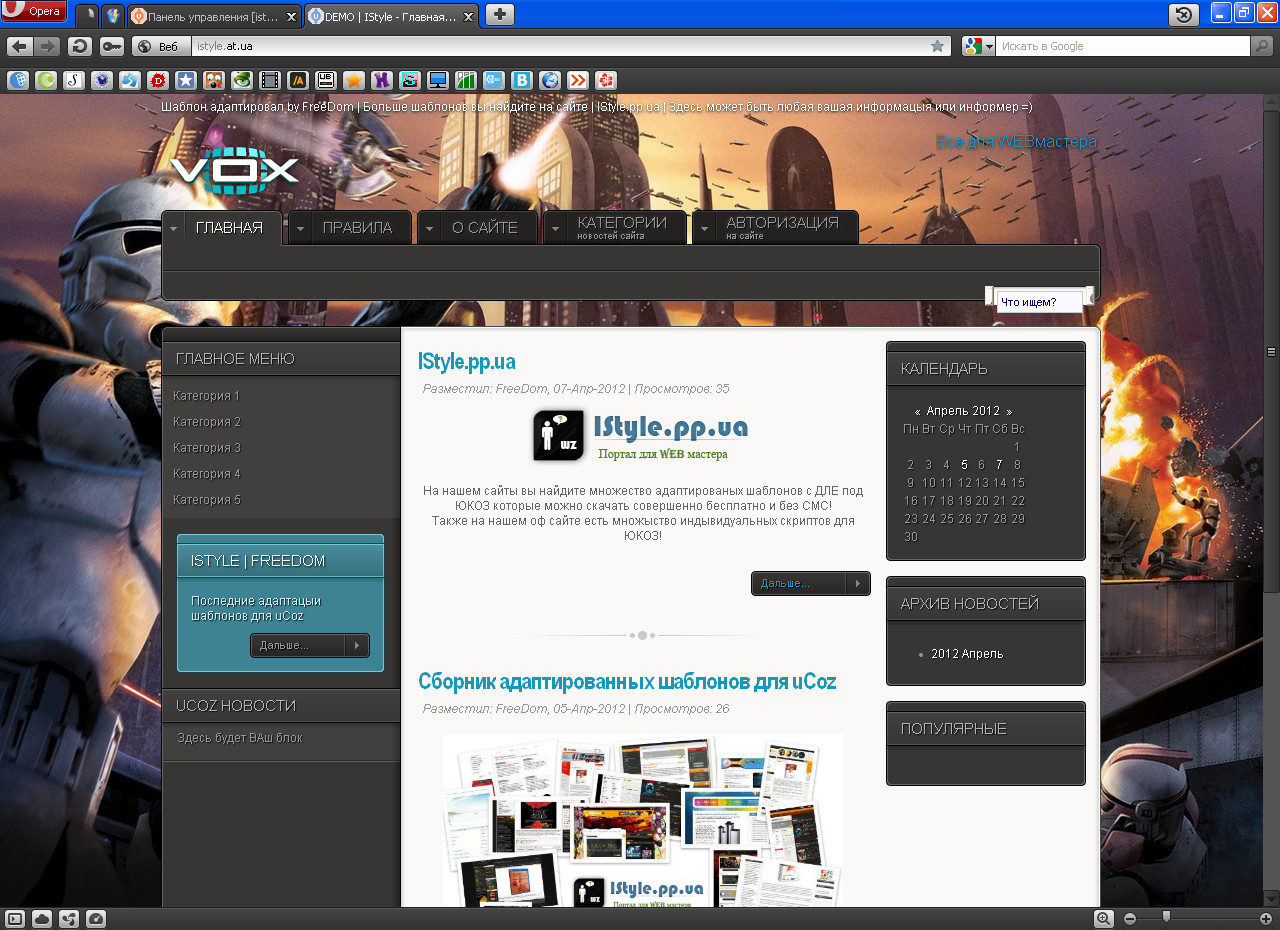Open 'Категория 3' in the main menu
Viewport: 1280px width, 930px height.
(x=207, y=448)
